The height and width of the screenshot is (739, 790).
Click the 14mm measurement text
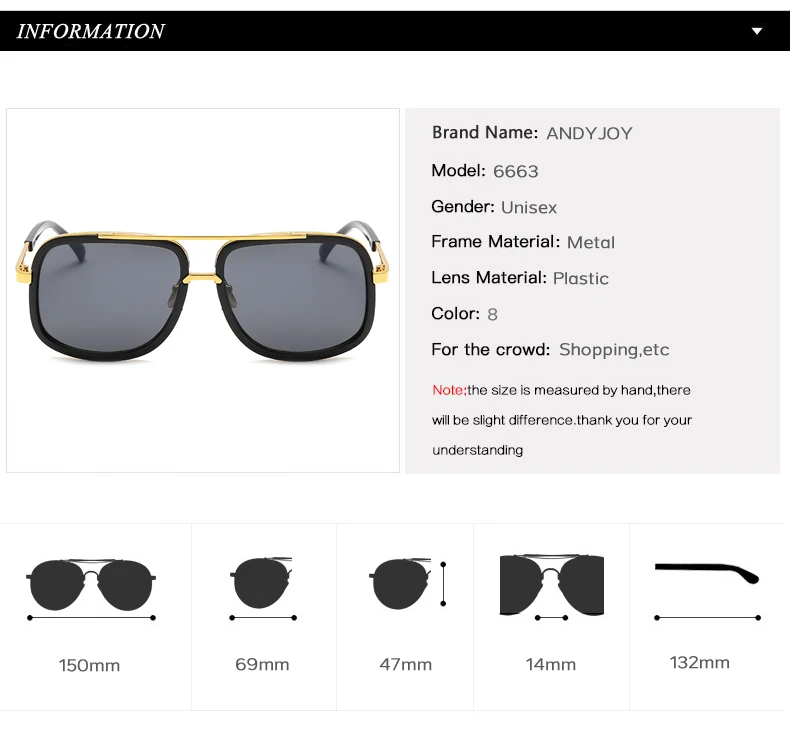[551, 664]
